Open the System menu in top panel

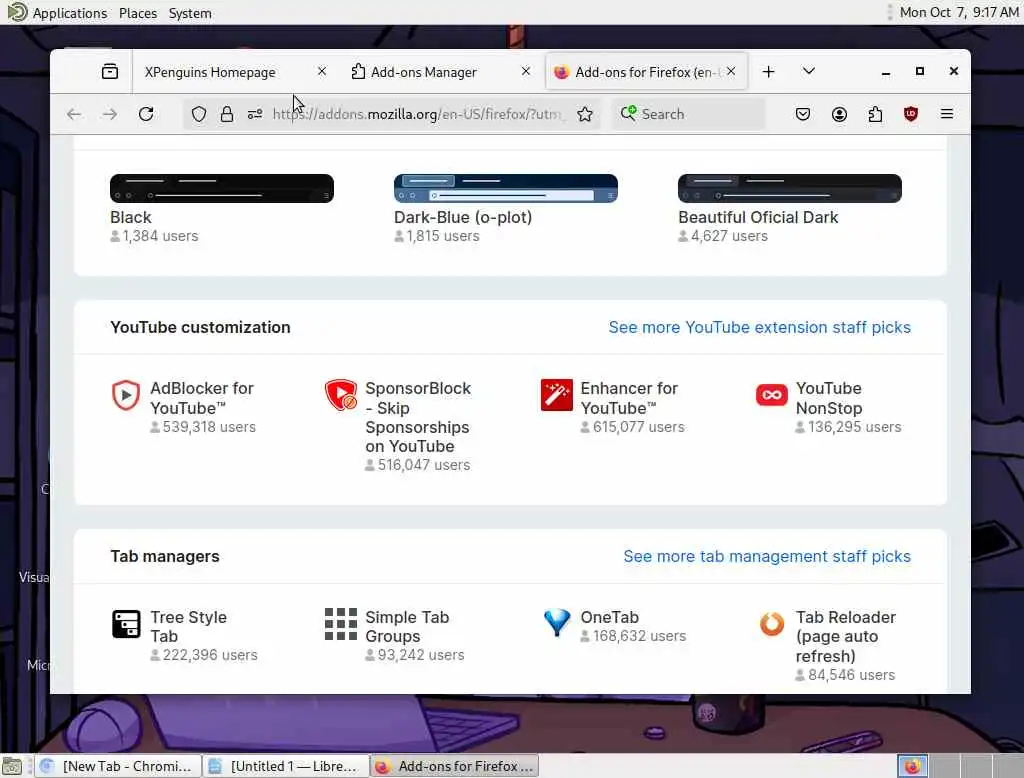click(190, 13)
